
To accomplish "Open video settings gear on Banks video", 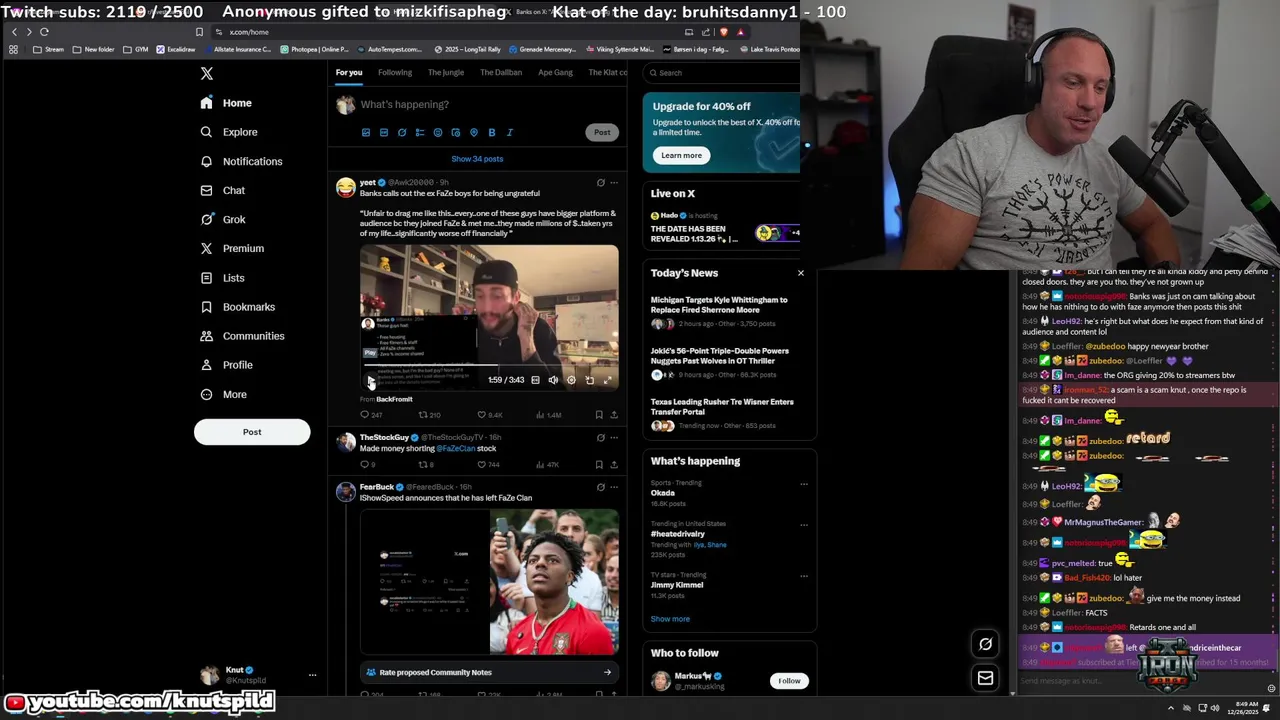I will pos(571,380).
